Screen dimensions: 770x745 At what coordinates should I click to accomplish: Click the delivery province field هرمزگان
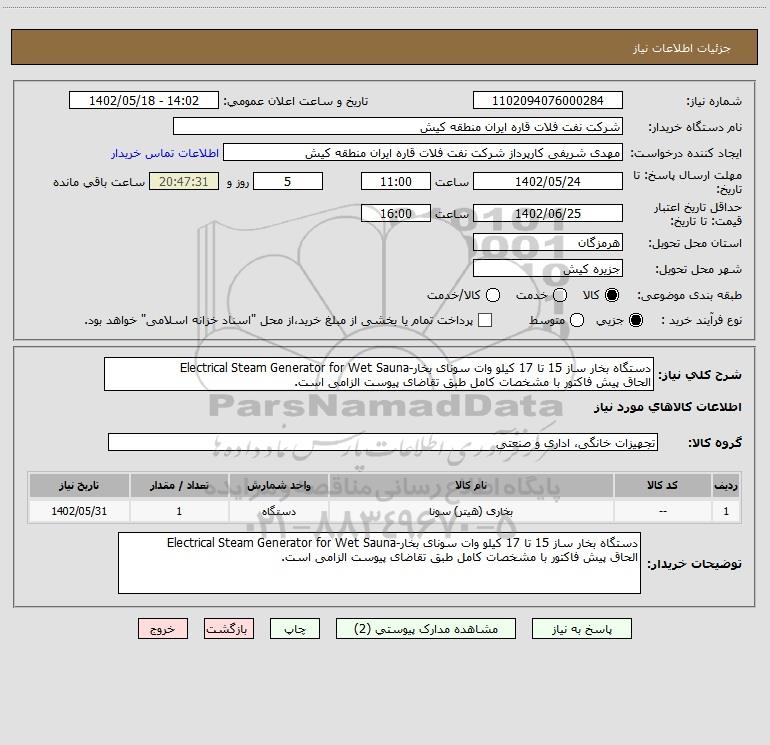tap(548, 242)
